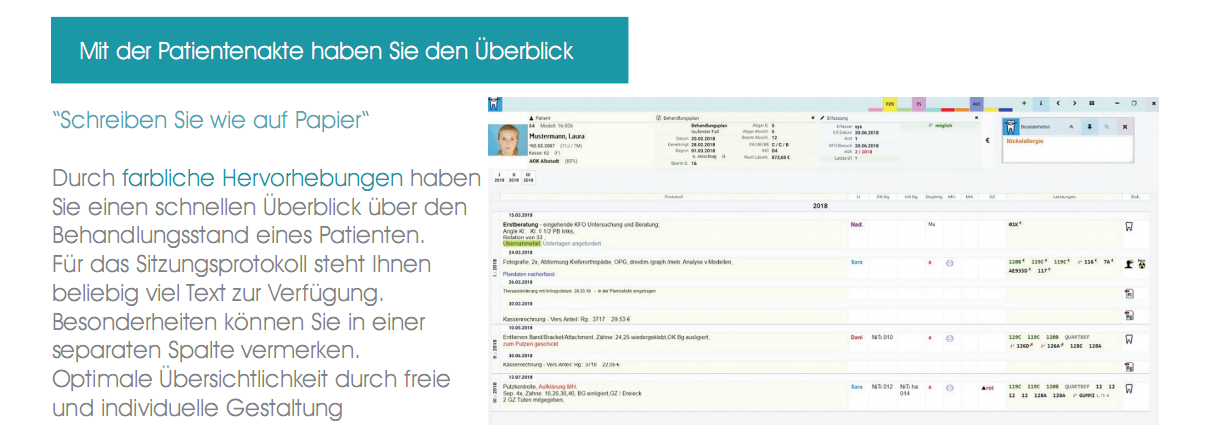Screen dimensions: 1212x440
Task: Click the highlighted Übernahmefall text
Action: coord(524,243)
